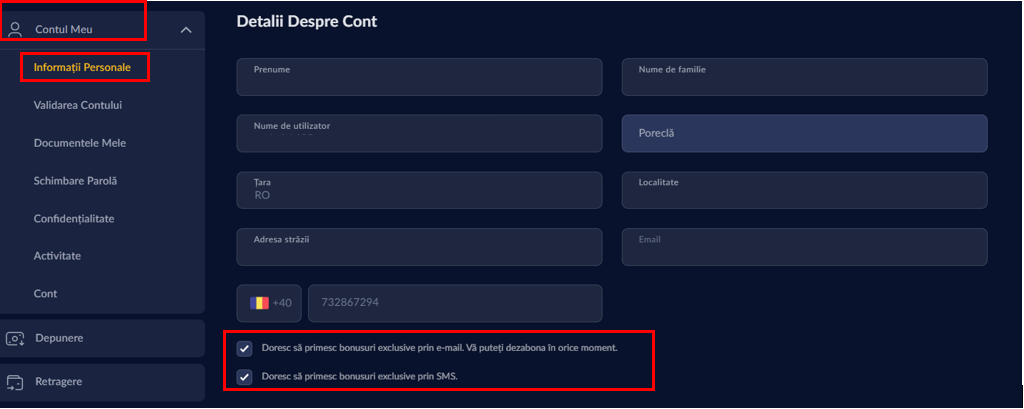Uncheck the exclusive bonuses by e-mail checkbox
Screen dimensions: 1024x409
click(x=244, y=348)
